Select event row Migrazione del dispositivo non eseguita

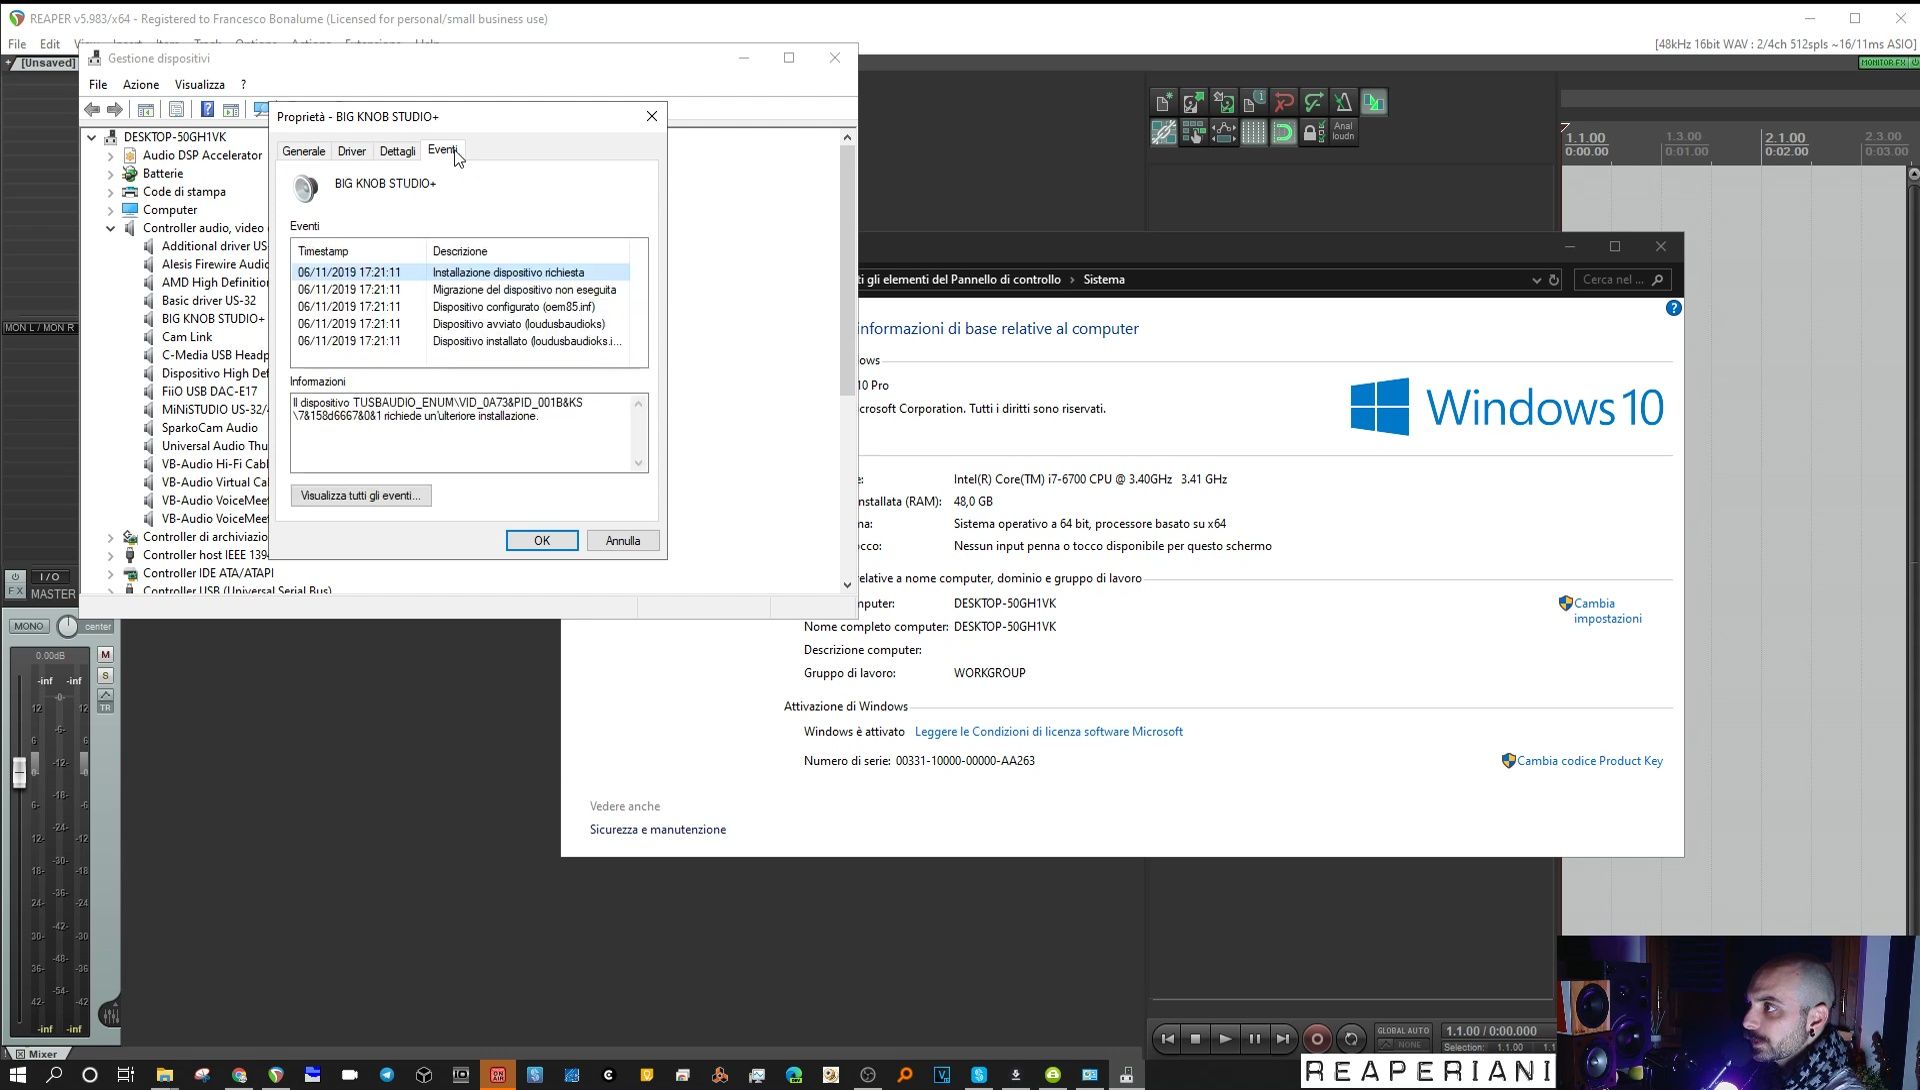(461, 290)
